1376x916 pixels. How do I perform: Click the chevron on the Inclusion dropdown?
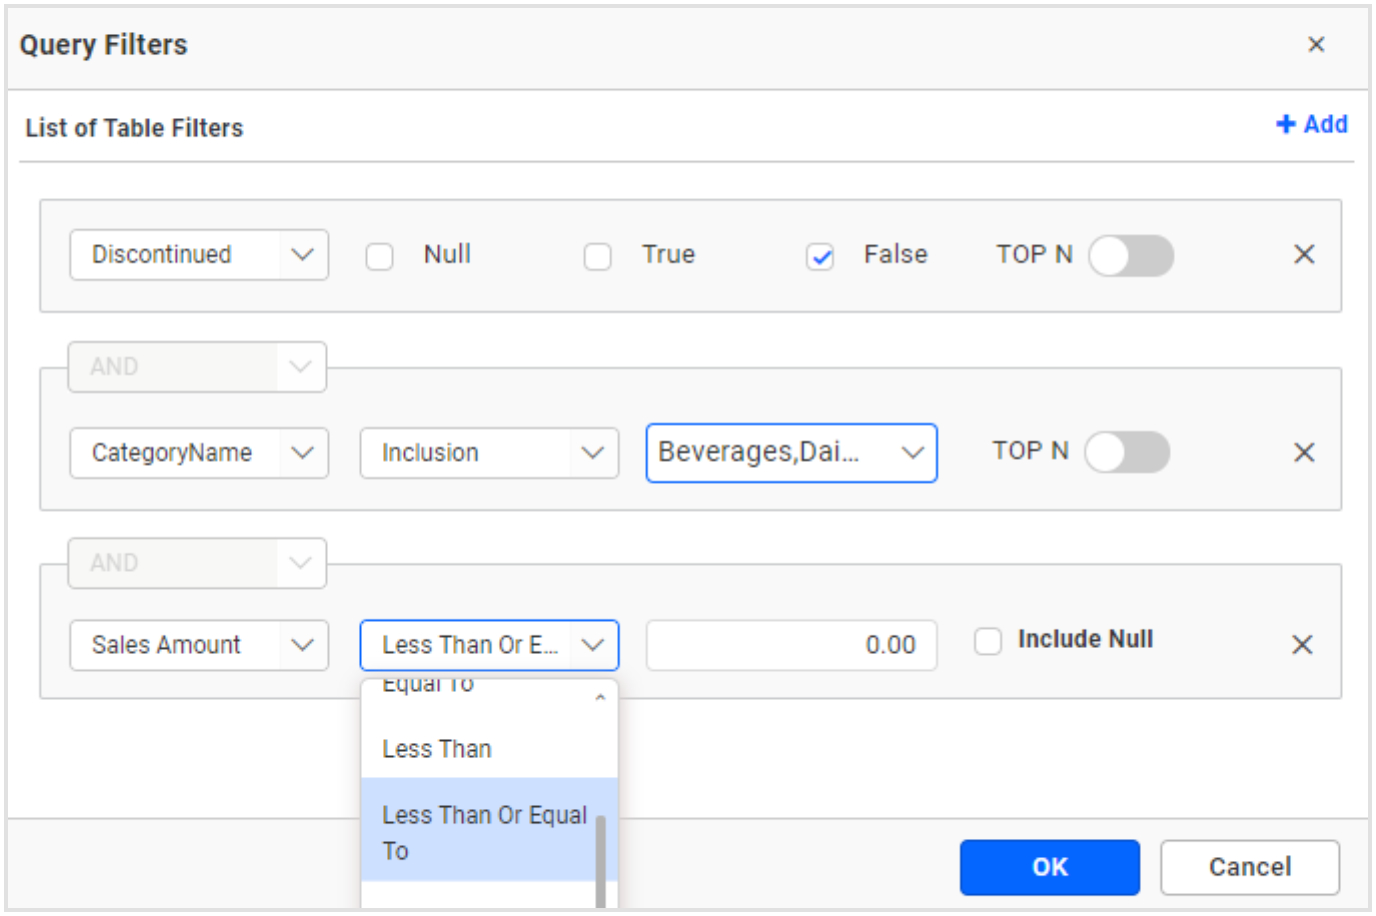click(x=594, y=453)
